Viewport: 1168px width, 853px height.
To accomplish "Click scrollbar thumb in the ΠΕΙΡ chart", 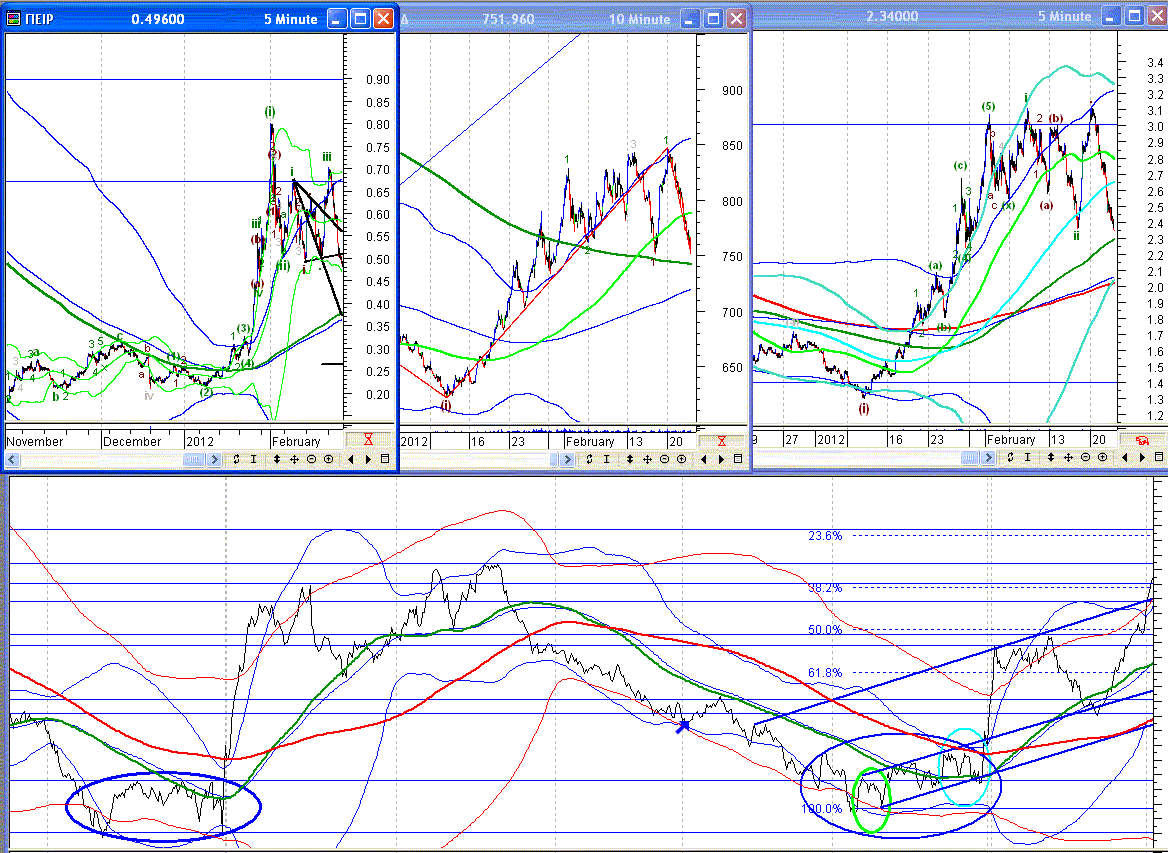I will click(194, 459).
